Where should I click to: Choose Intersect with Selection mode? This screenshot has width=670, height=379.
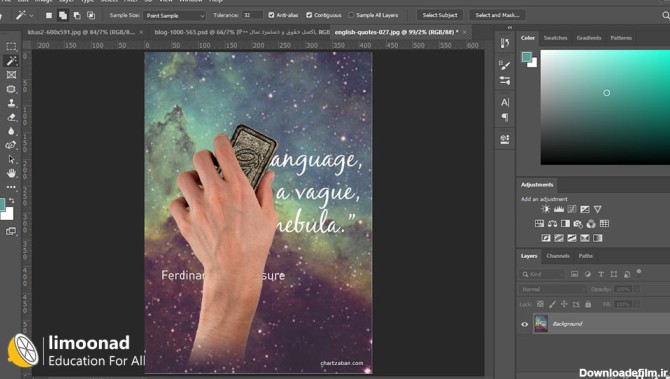pos(91,15)
